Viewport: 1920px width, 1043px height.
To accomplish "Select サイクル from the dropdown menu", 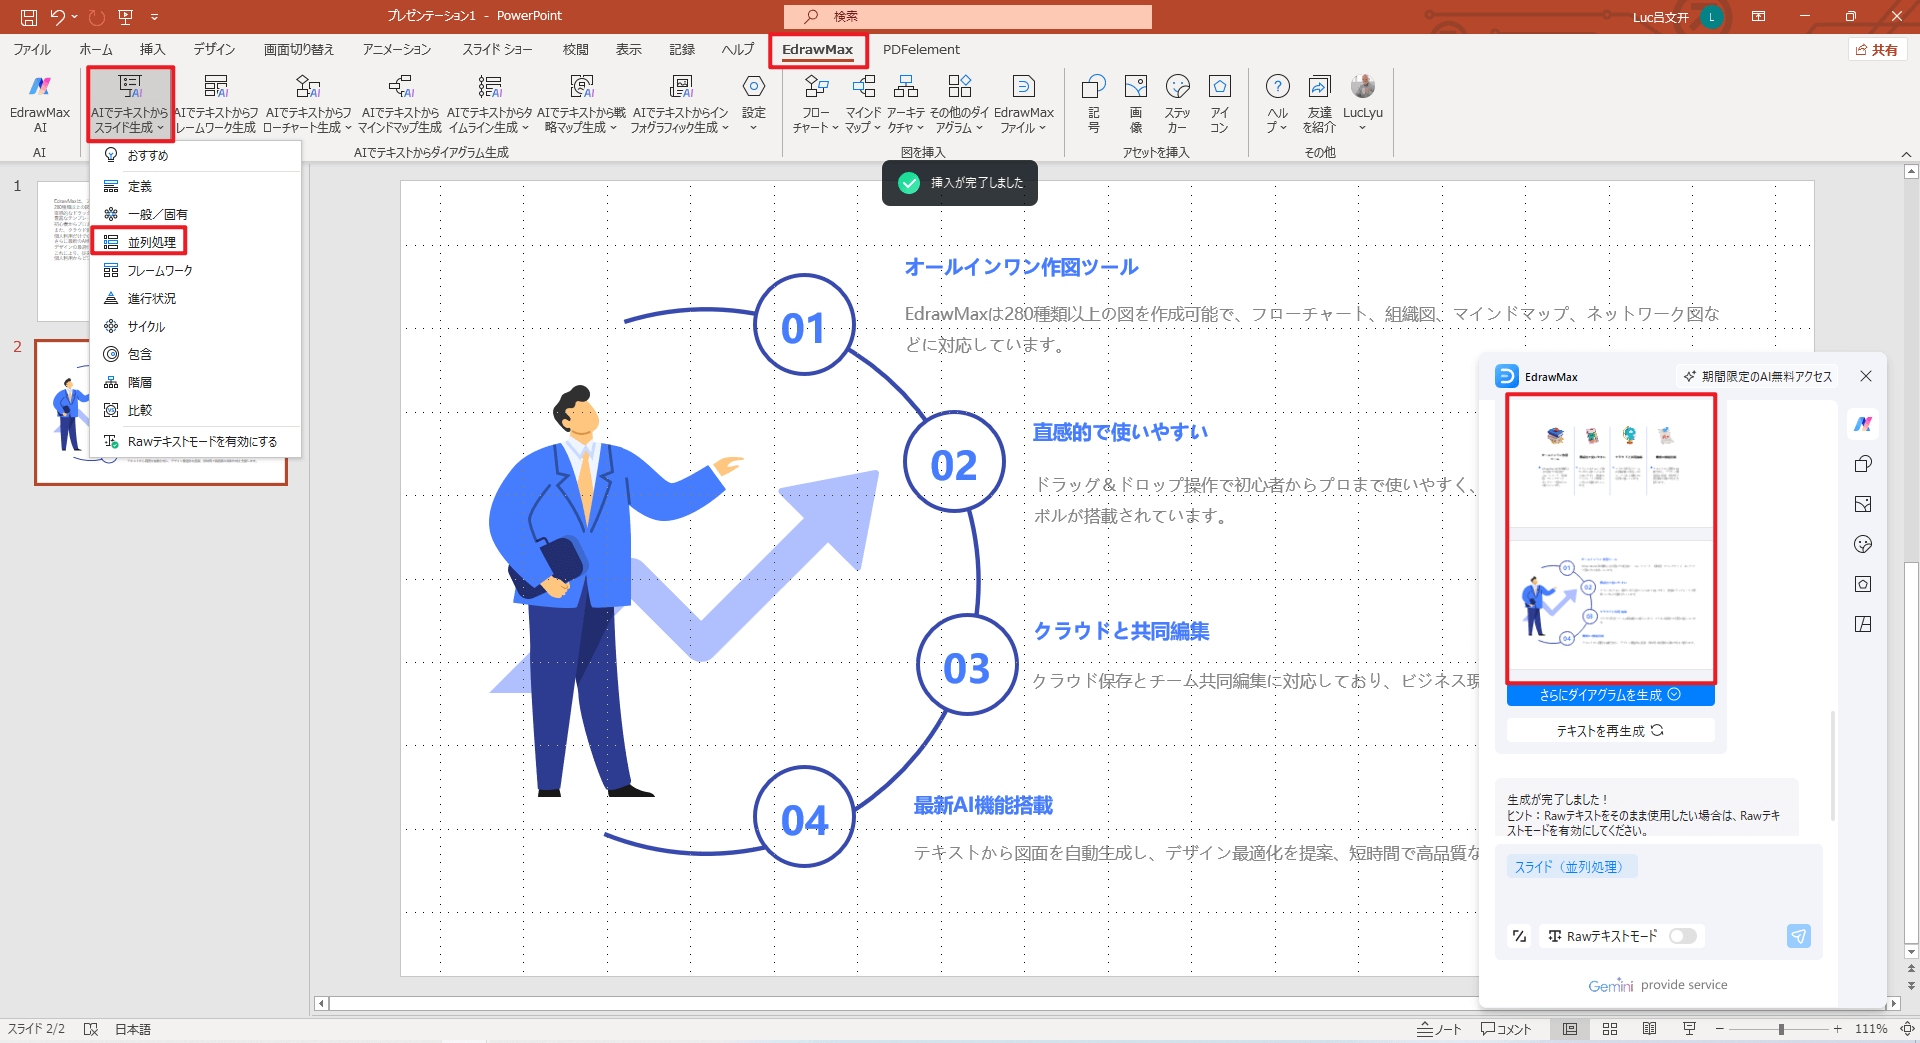I will pyautogui.click(x=146, y=327).
